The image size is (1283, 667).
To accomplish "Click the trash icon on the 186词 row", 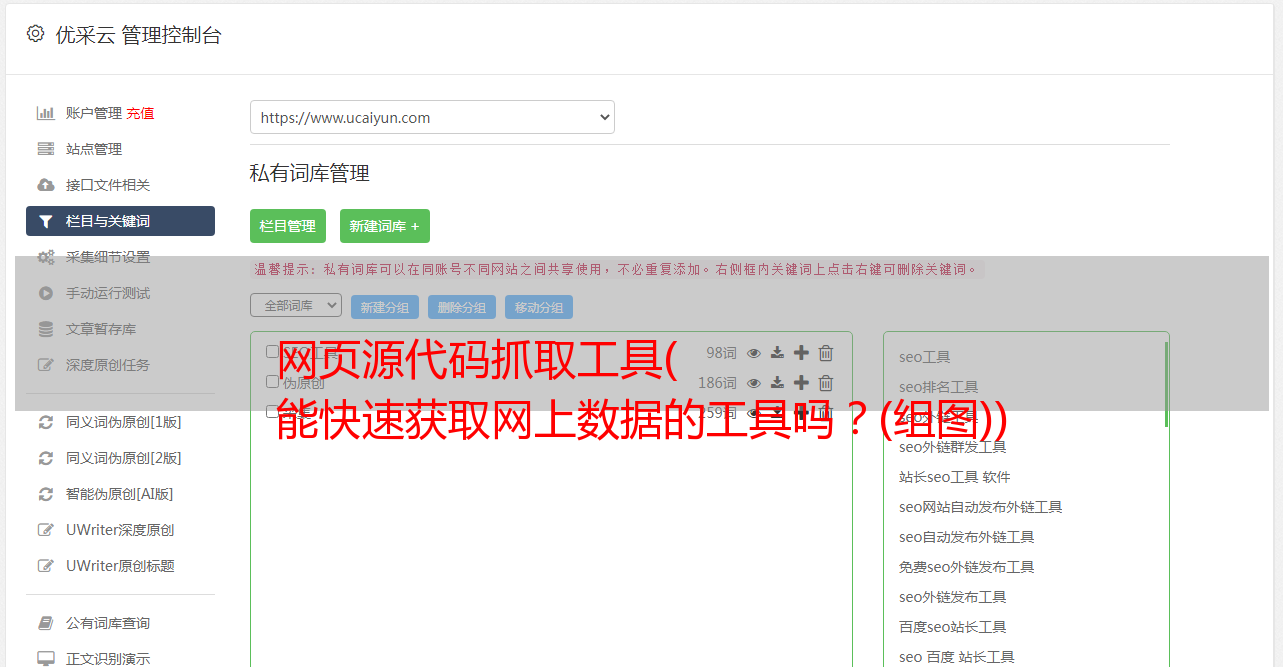I will [826, 382].
